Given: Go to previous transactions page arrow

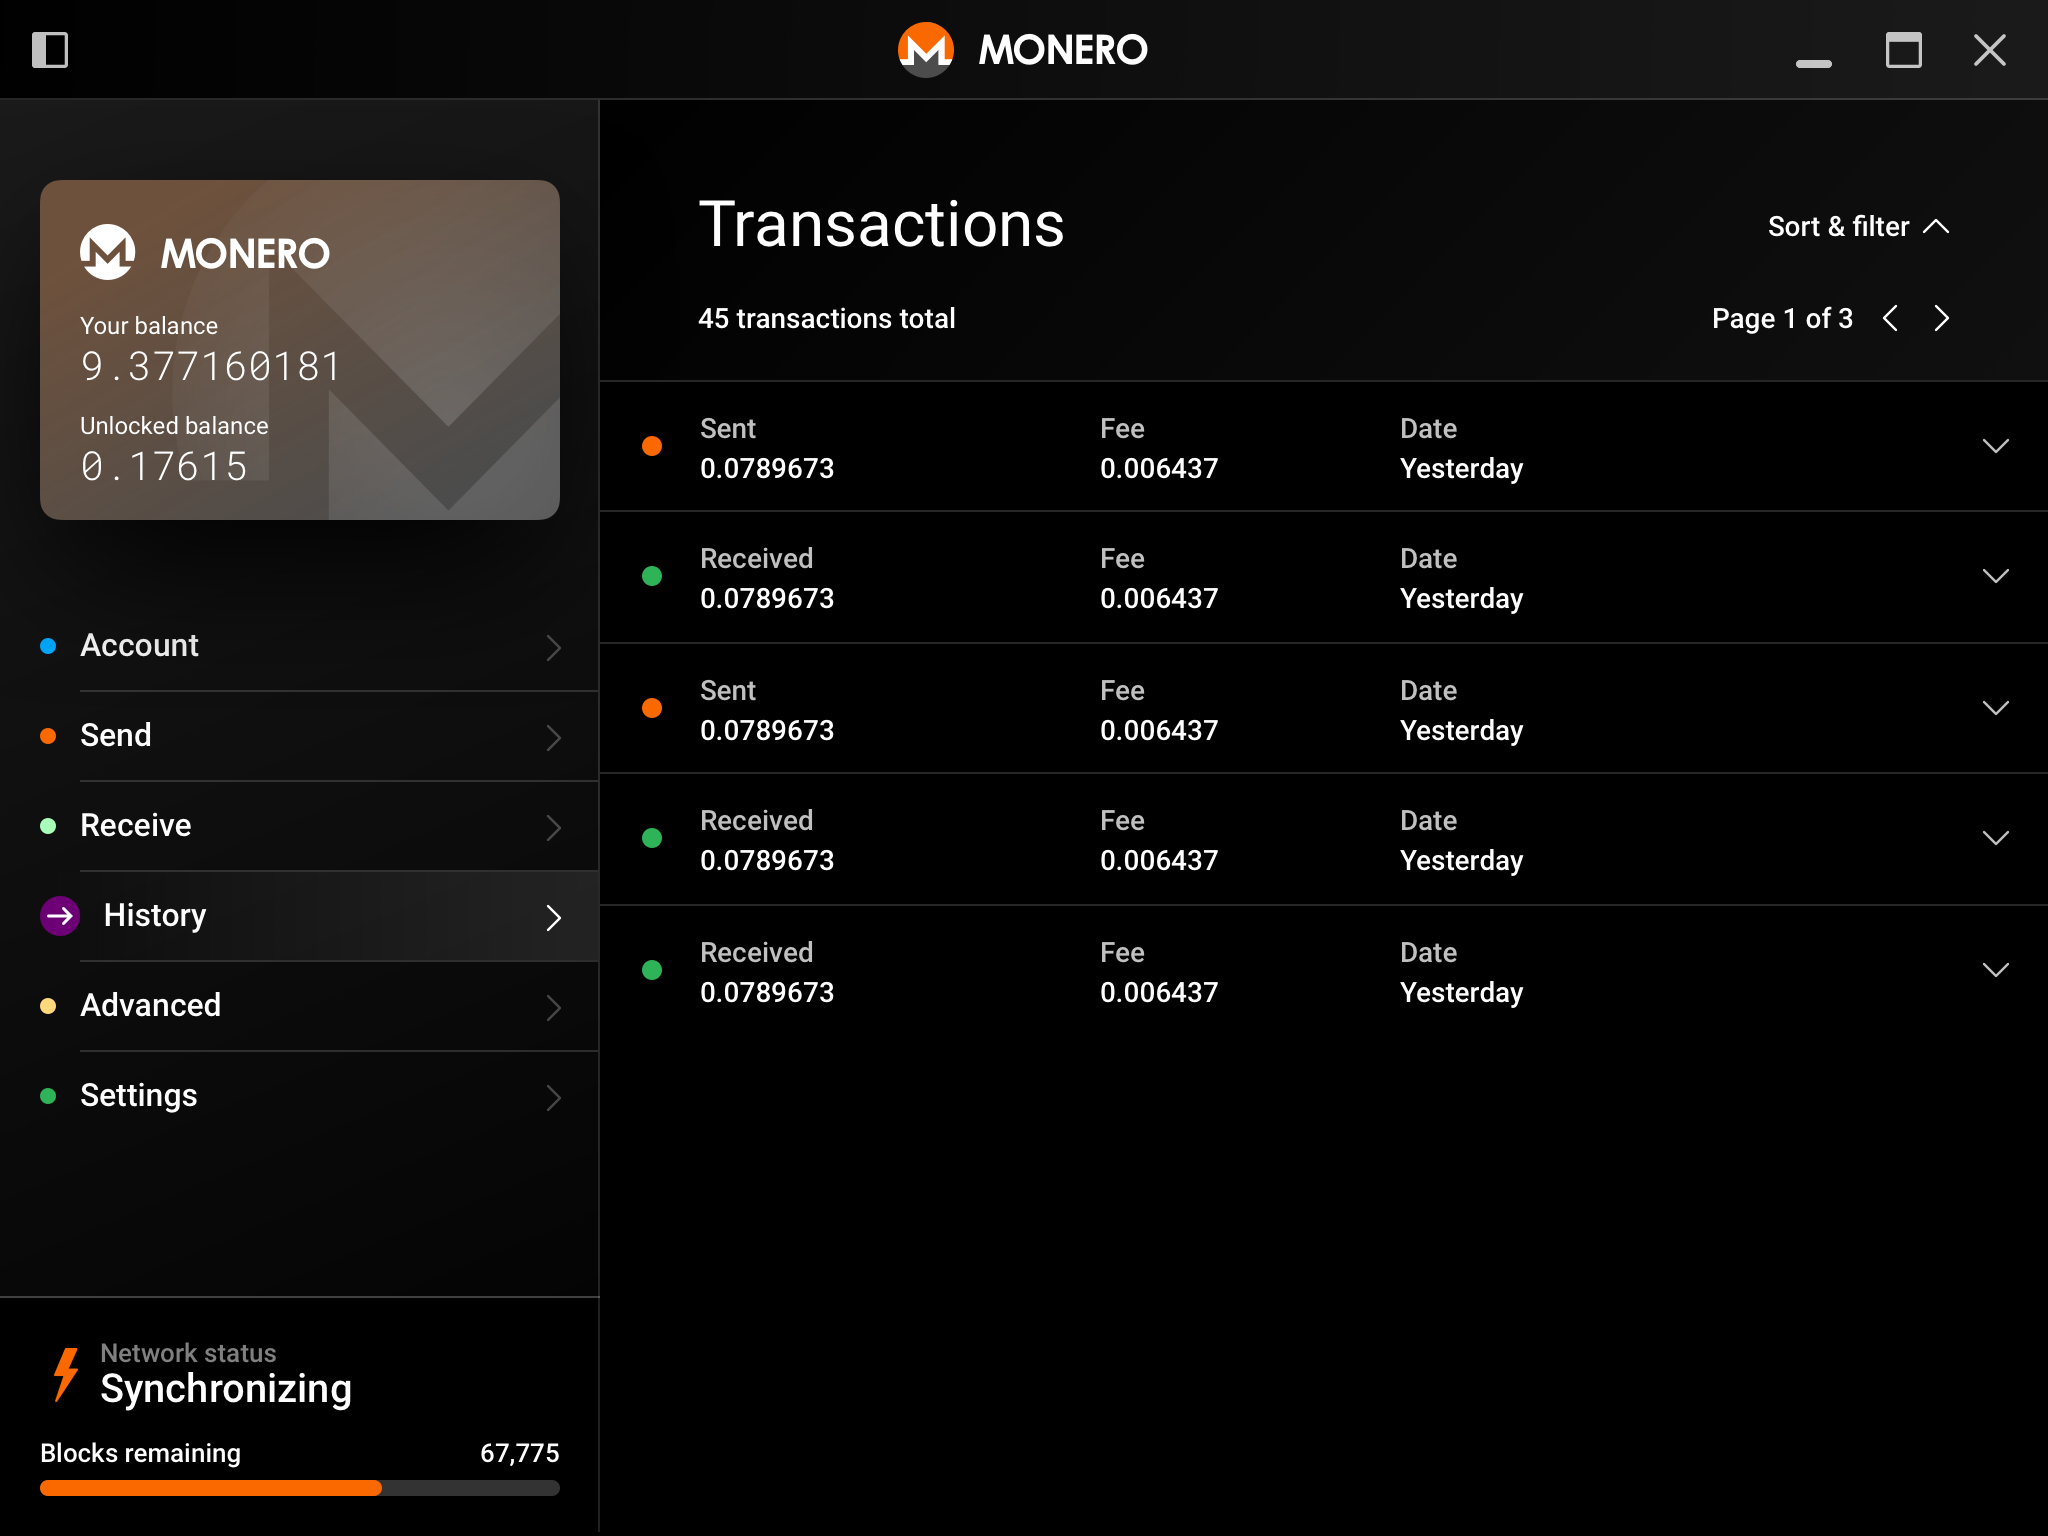Looking at the screenshot, I should coord(1890,318).
